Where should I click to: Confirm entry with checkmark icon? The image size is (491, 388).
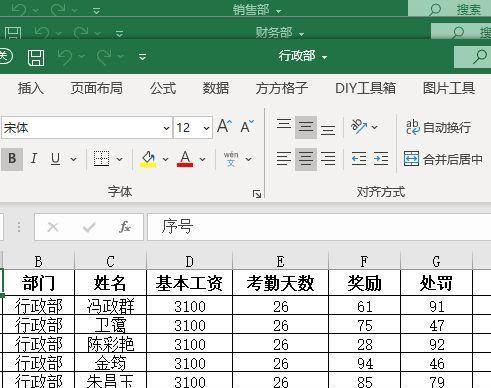pyautogui.click(x=89, y=227)
